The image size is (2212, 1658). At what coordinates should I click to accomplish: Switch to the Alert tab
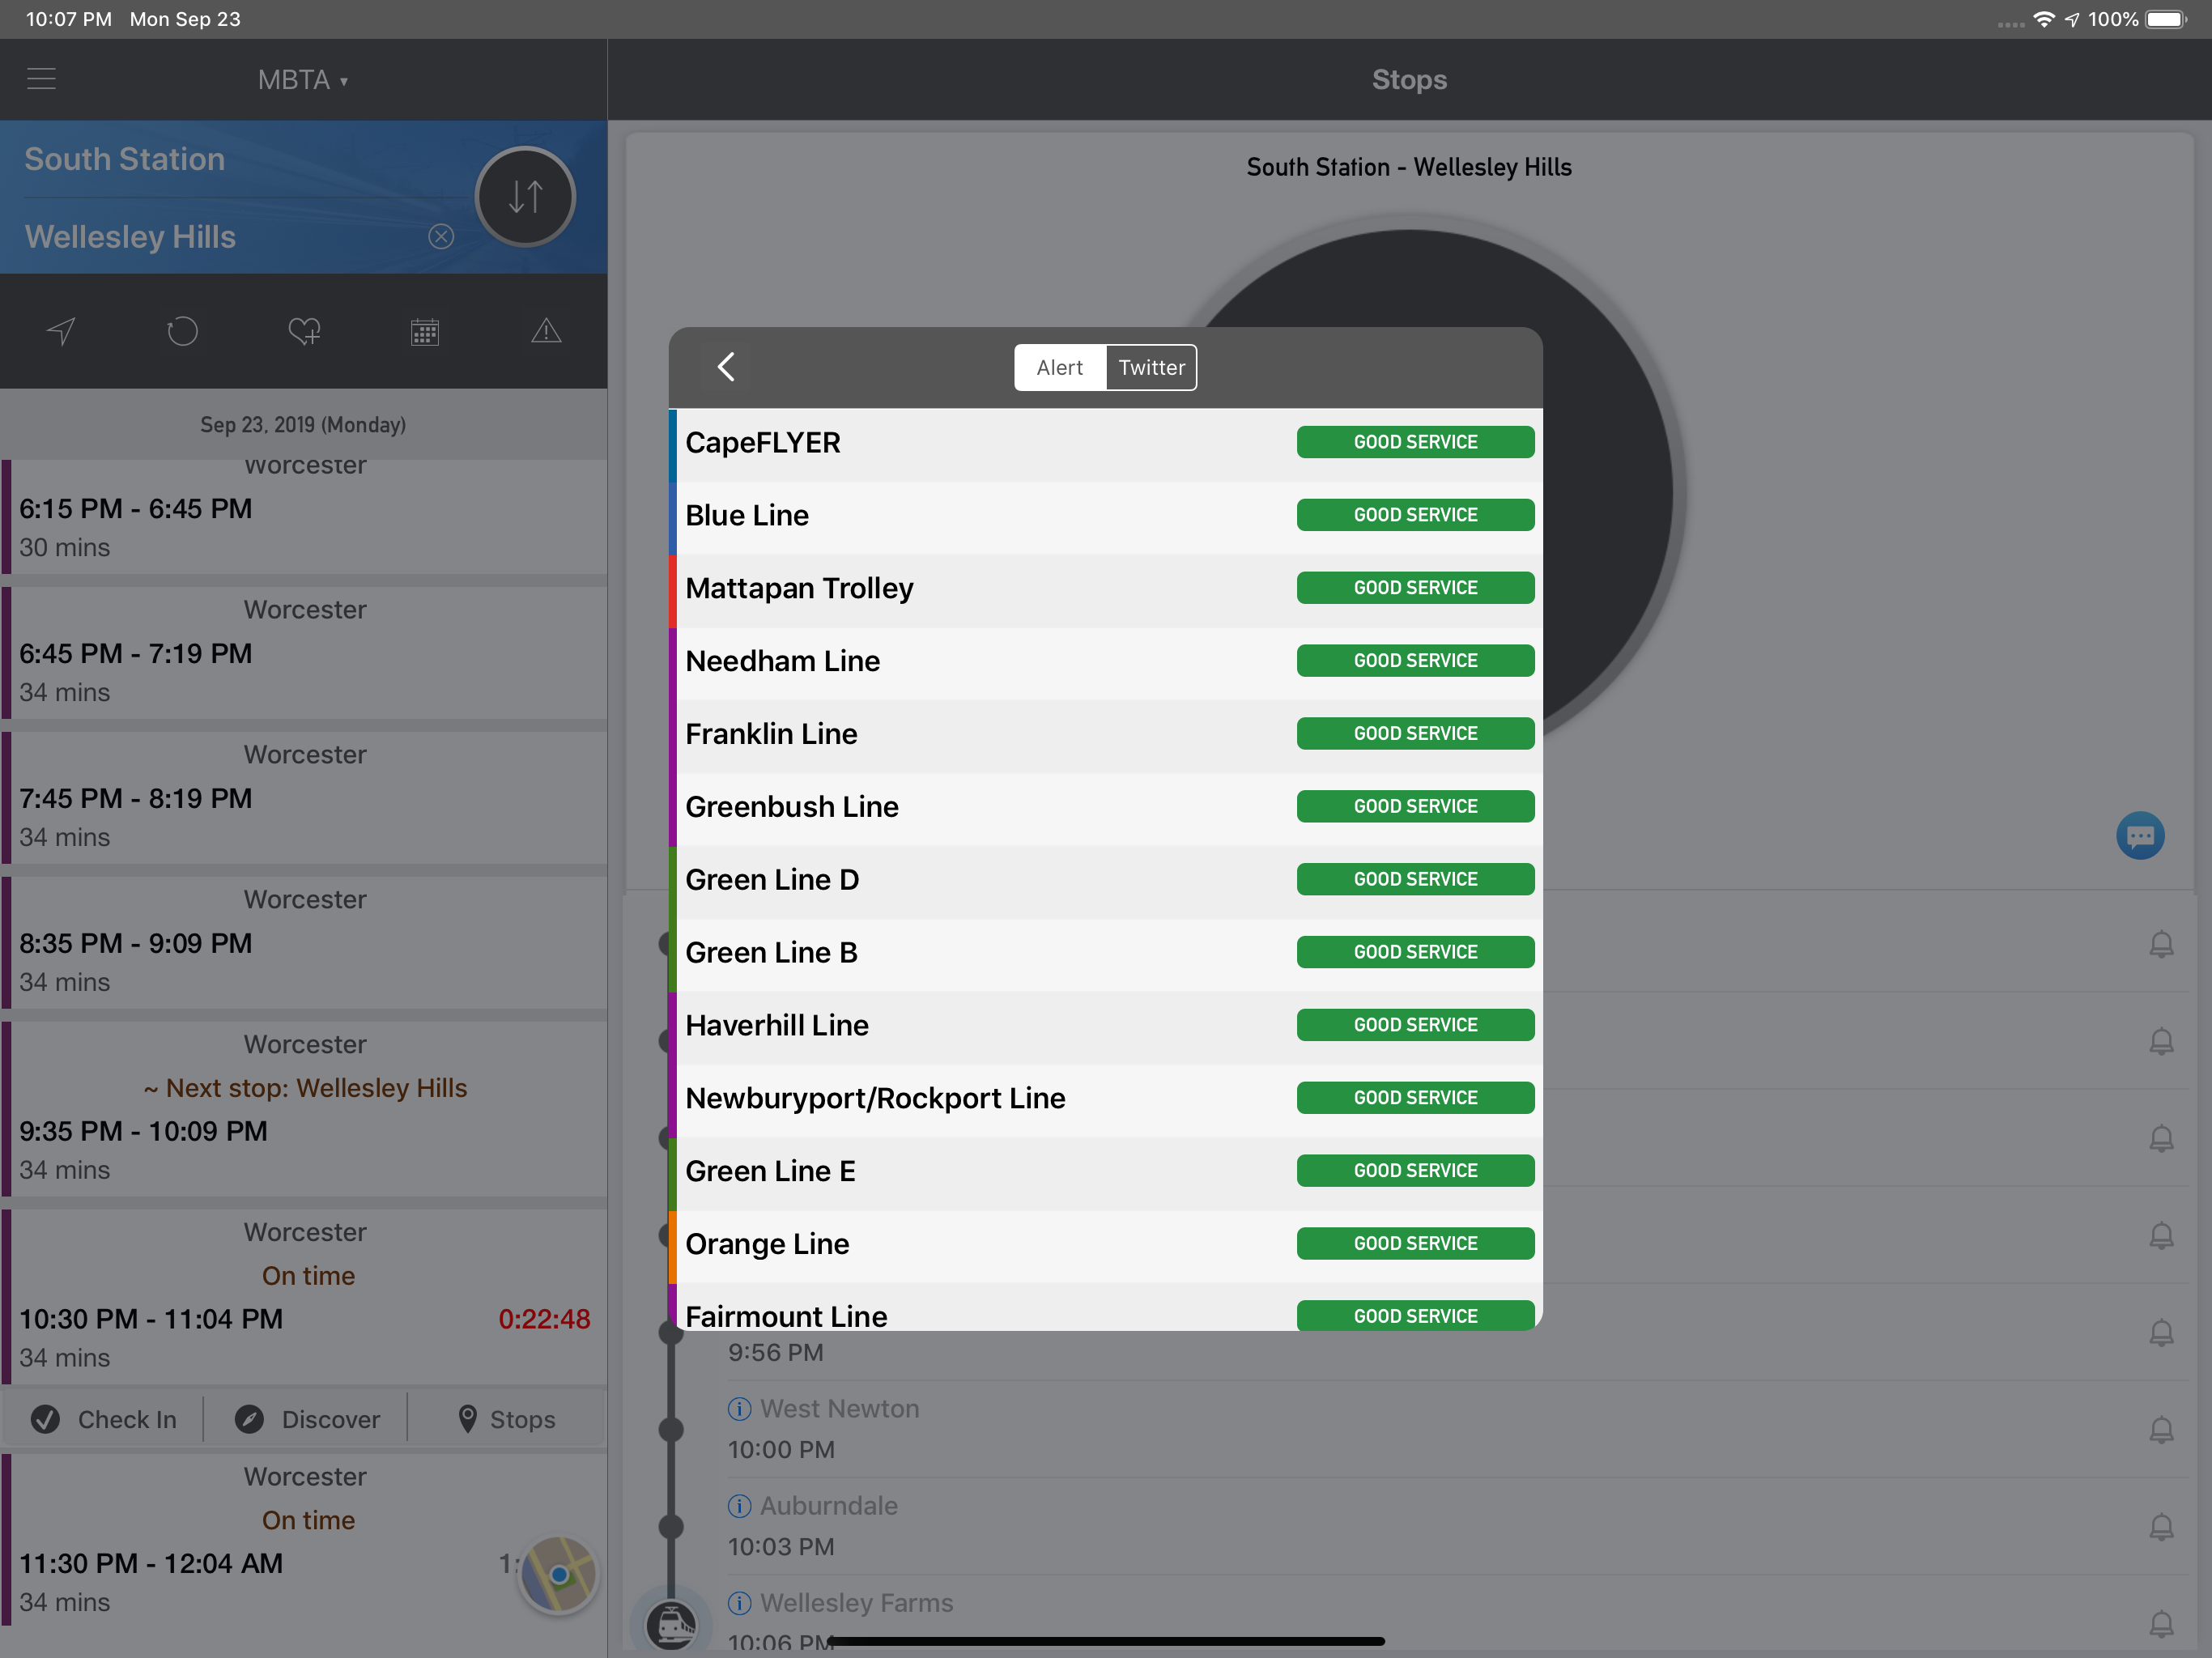coord(1060,368)
